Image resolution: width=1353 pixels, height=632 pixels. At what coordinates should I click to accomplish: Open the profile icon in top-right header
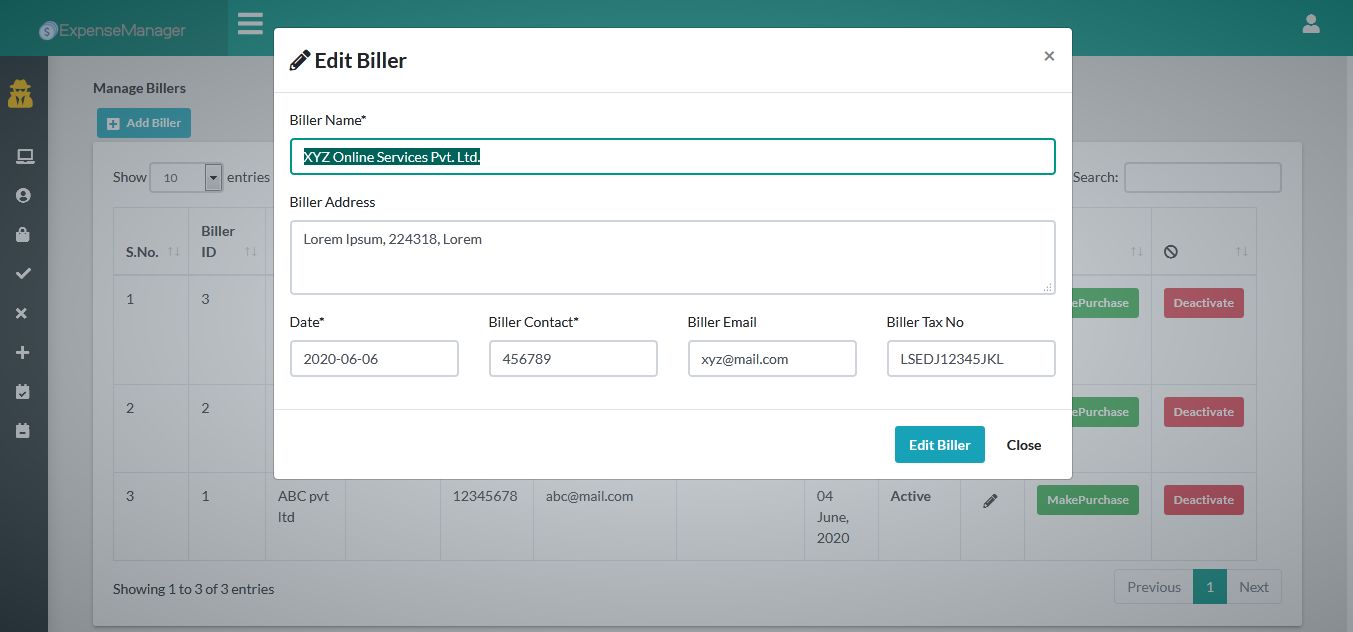click(1311, 23)
